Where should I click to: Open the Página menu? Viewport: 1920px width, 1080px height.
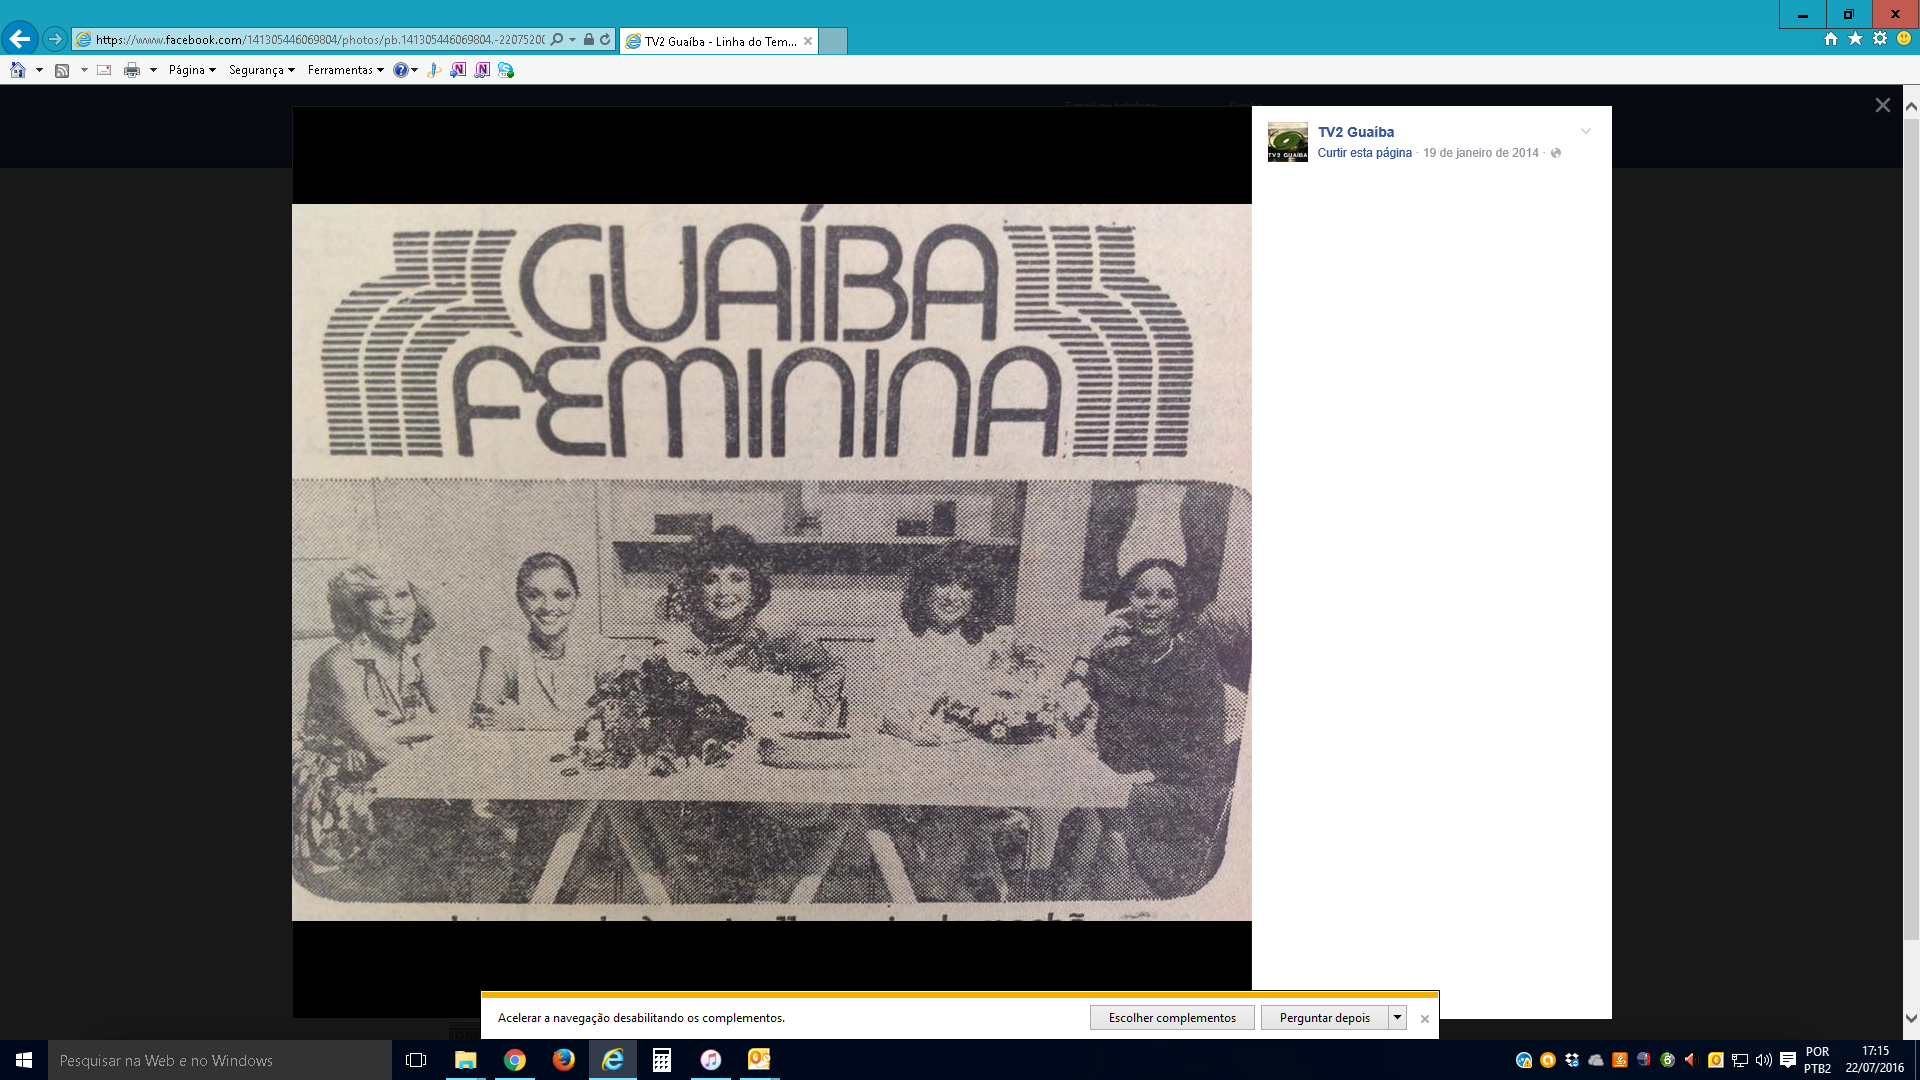tap(192, 70)
